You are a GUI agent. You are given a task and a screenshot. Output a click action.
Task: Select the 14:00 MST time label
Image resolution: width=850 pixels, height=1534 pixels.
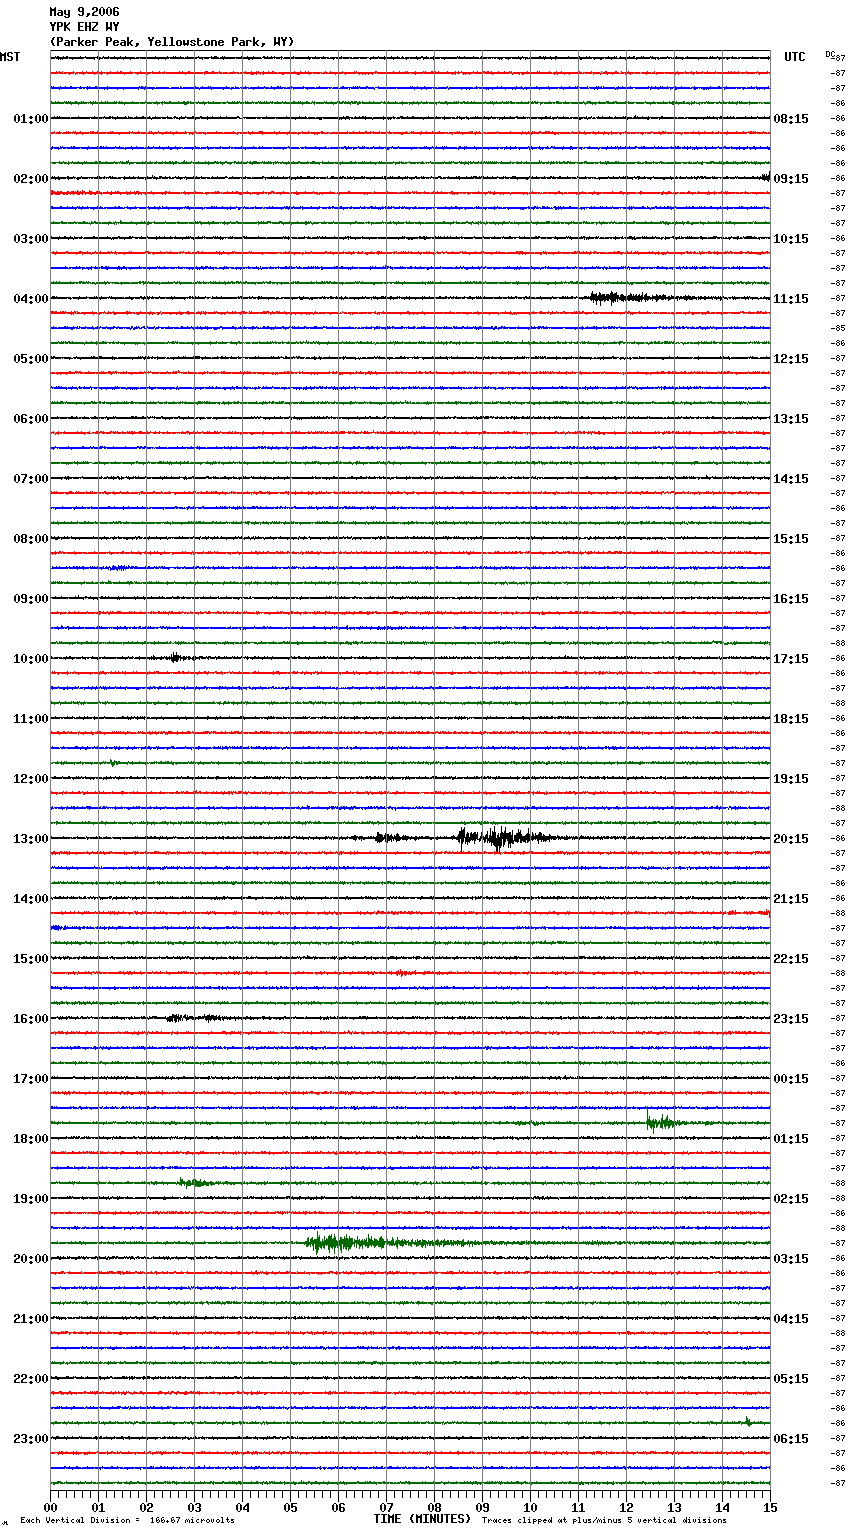tap(31, 899)
